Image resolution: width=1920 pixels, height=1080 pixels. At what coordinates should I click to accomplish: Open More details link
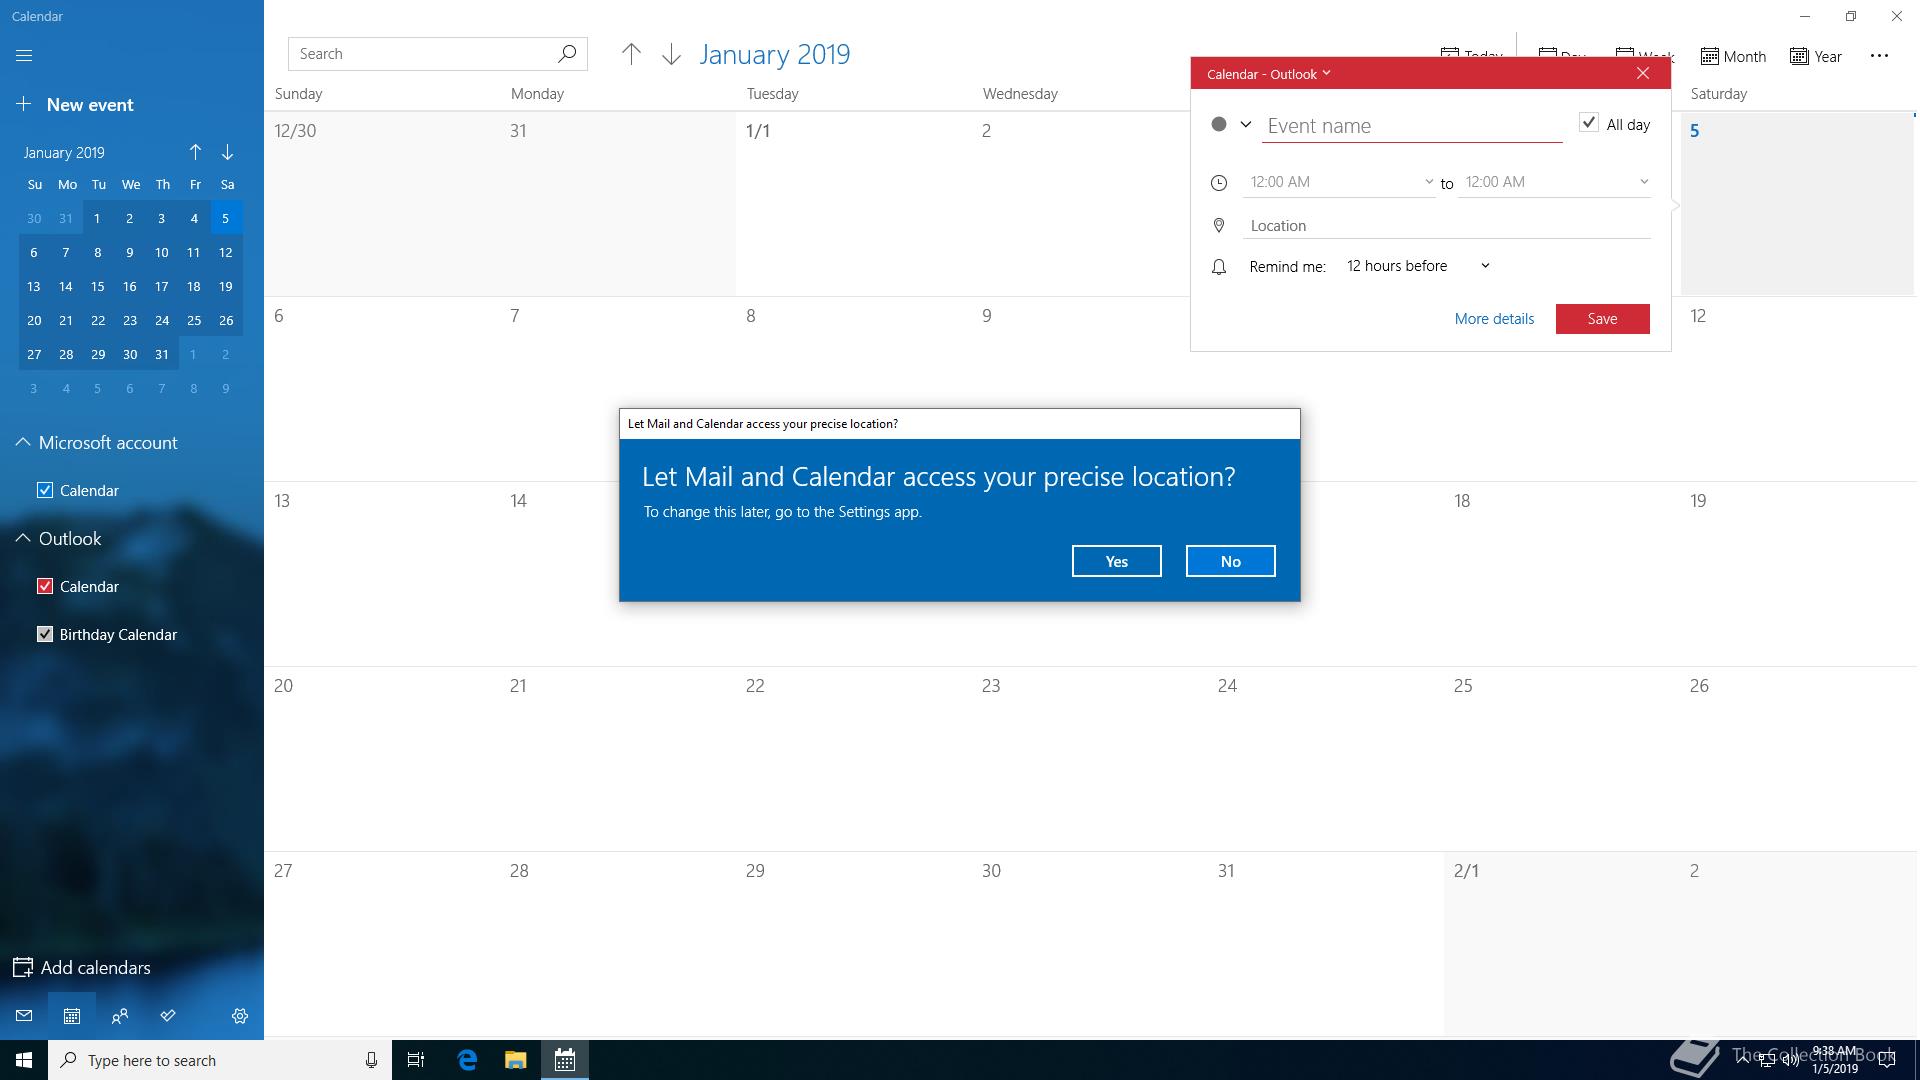click(x=1494, y=319)
